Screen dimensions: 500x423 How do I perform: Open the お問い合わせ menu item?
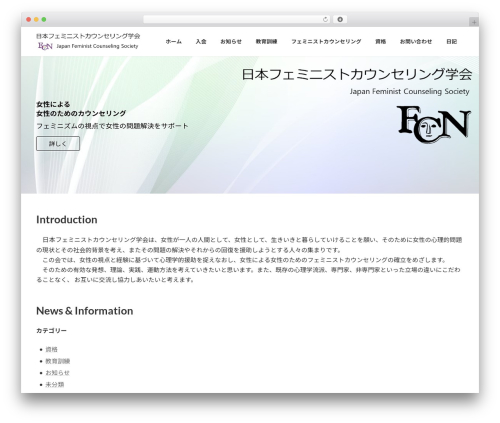point(416,42)
